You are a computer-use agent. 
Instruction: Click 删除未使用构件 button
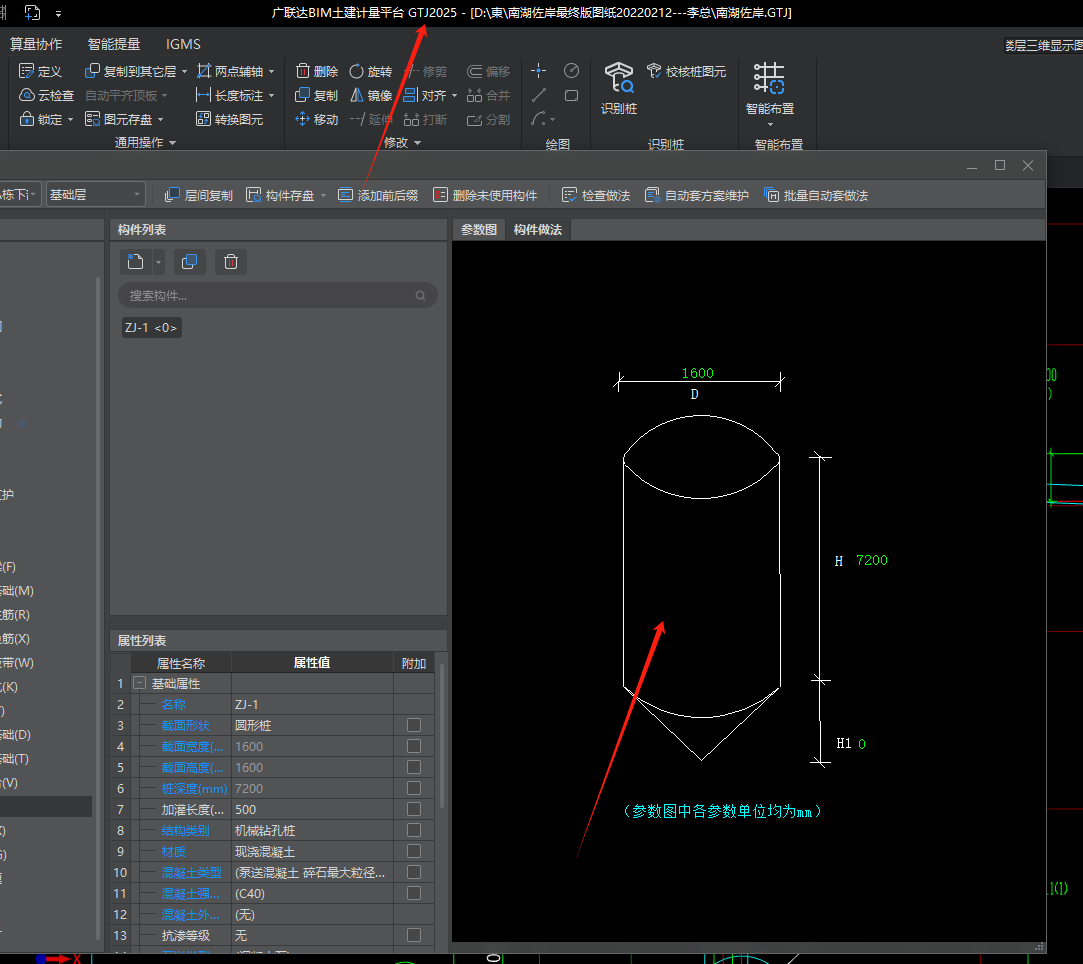(485, 195)
